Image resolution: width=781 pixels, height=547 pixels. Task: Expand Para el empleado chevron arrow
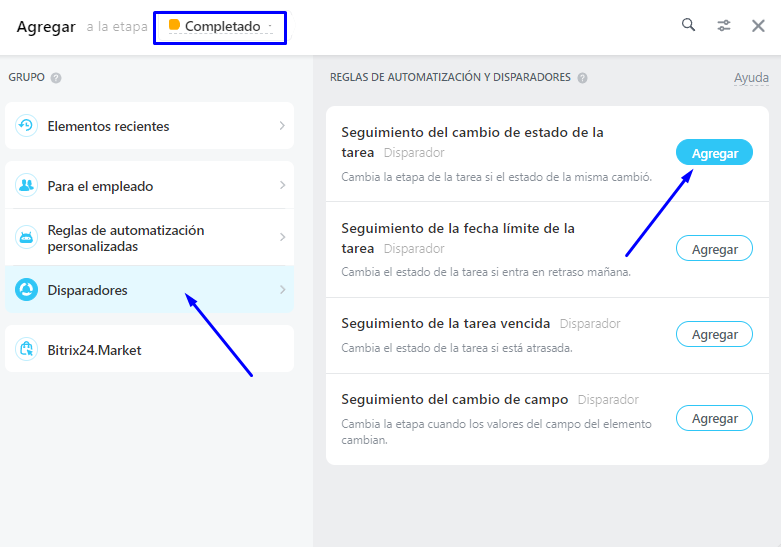pos(282,186)
